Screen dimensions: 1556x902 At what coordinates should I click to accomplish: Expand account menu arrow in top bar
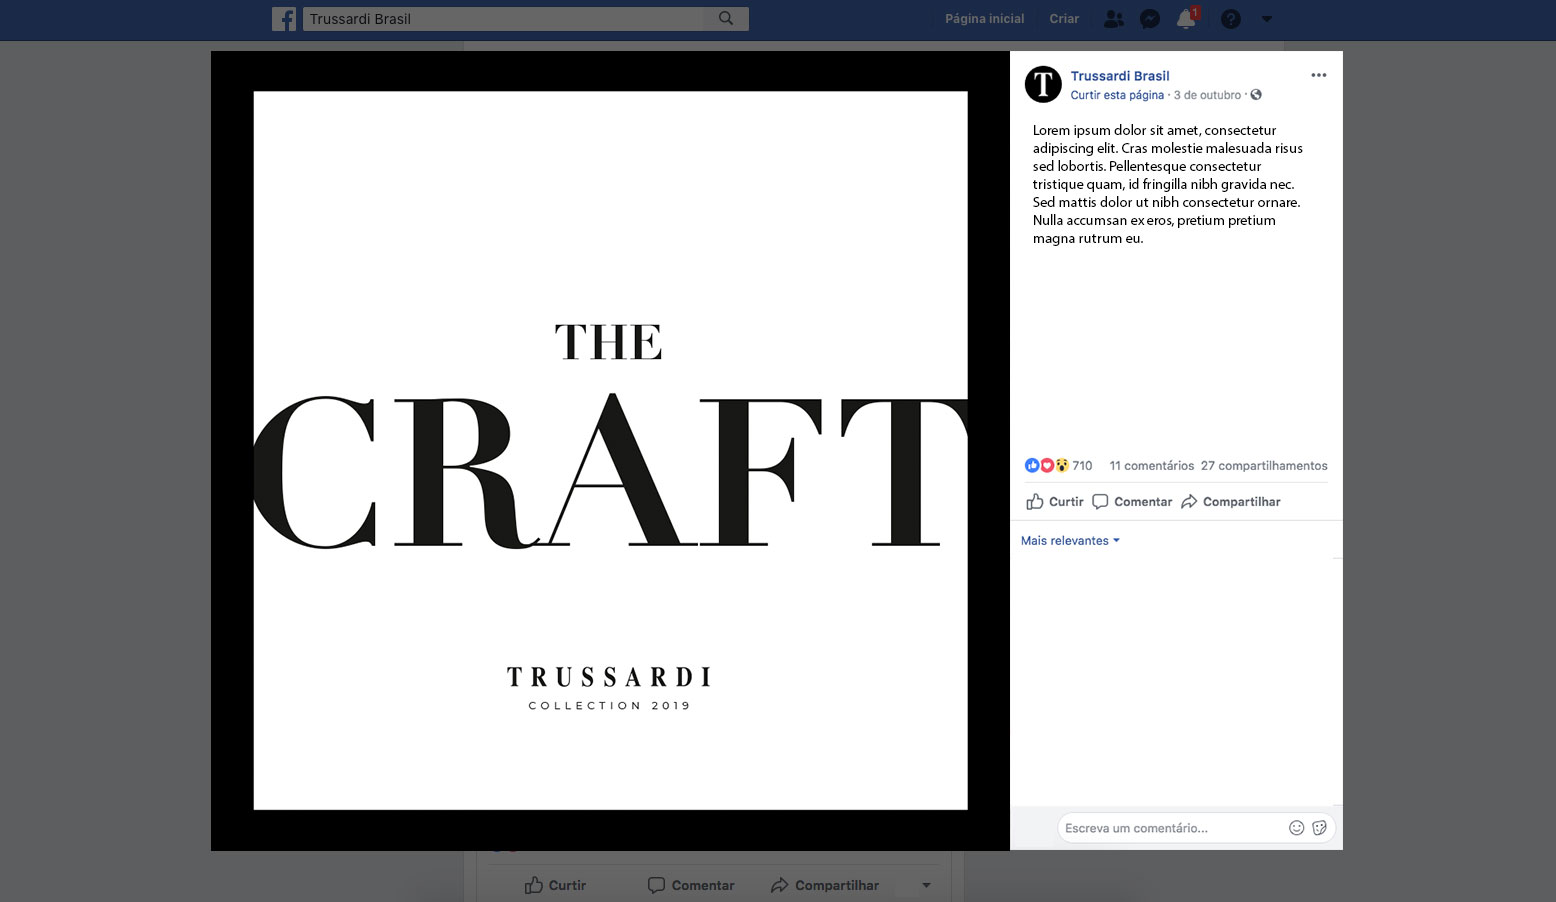pyautogui.click(x=1267, y=19)
